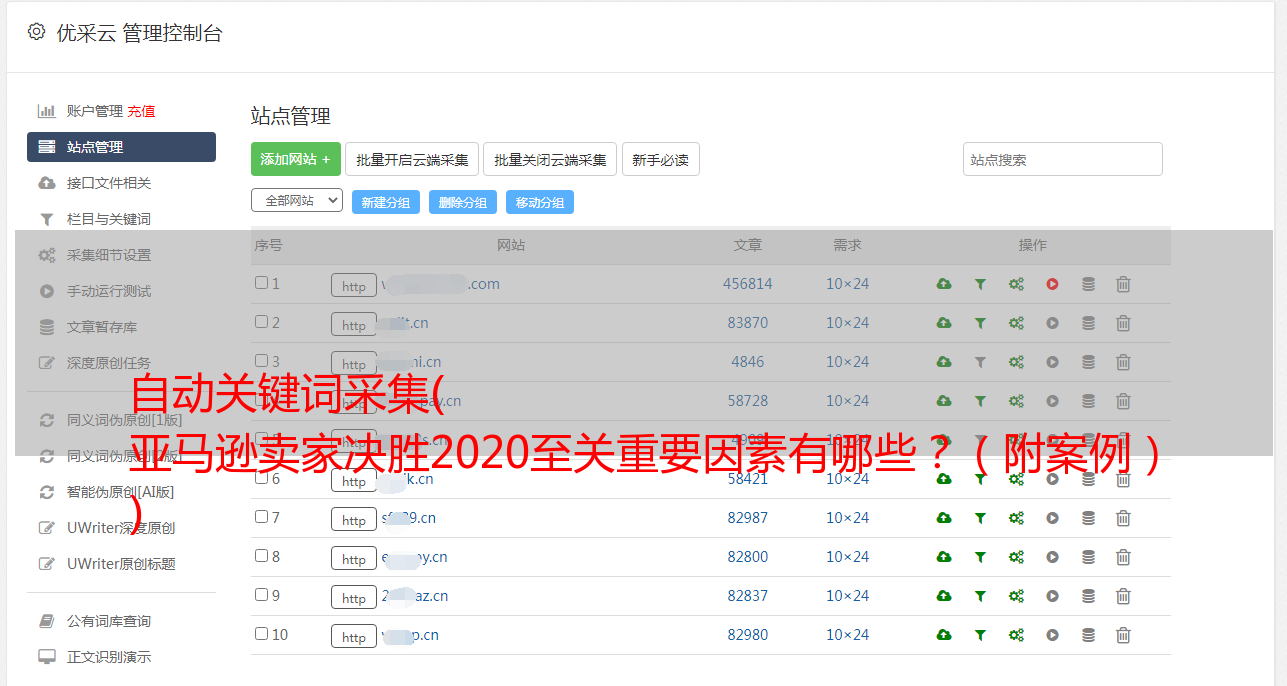Select 站点管理 in the sidebar

(x=121, y=147)
